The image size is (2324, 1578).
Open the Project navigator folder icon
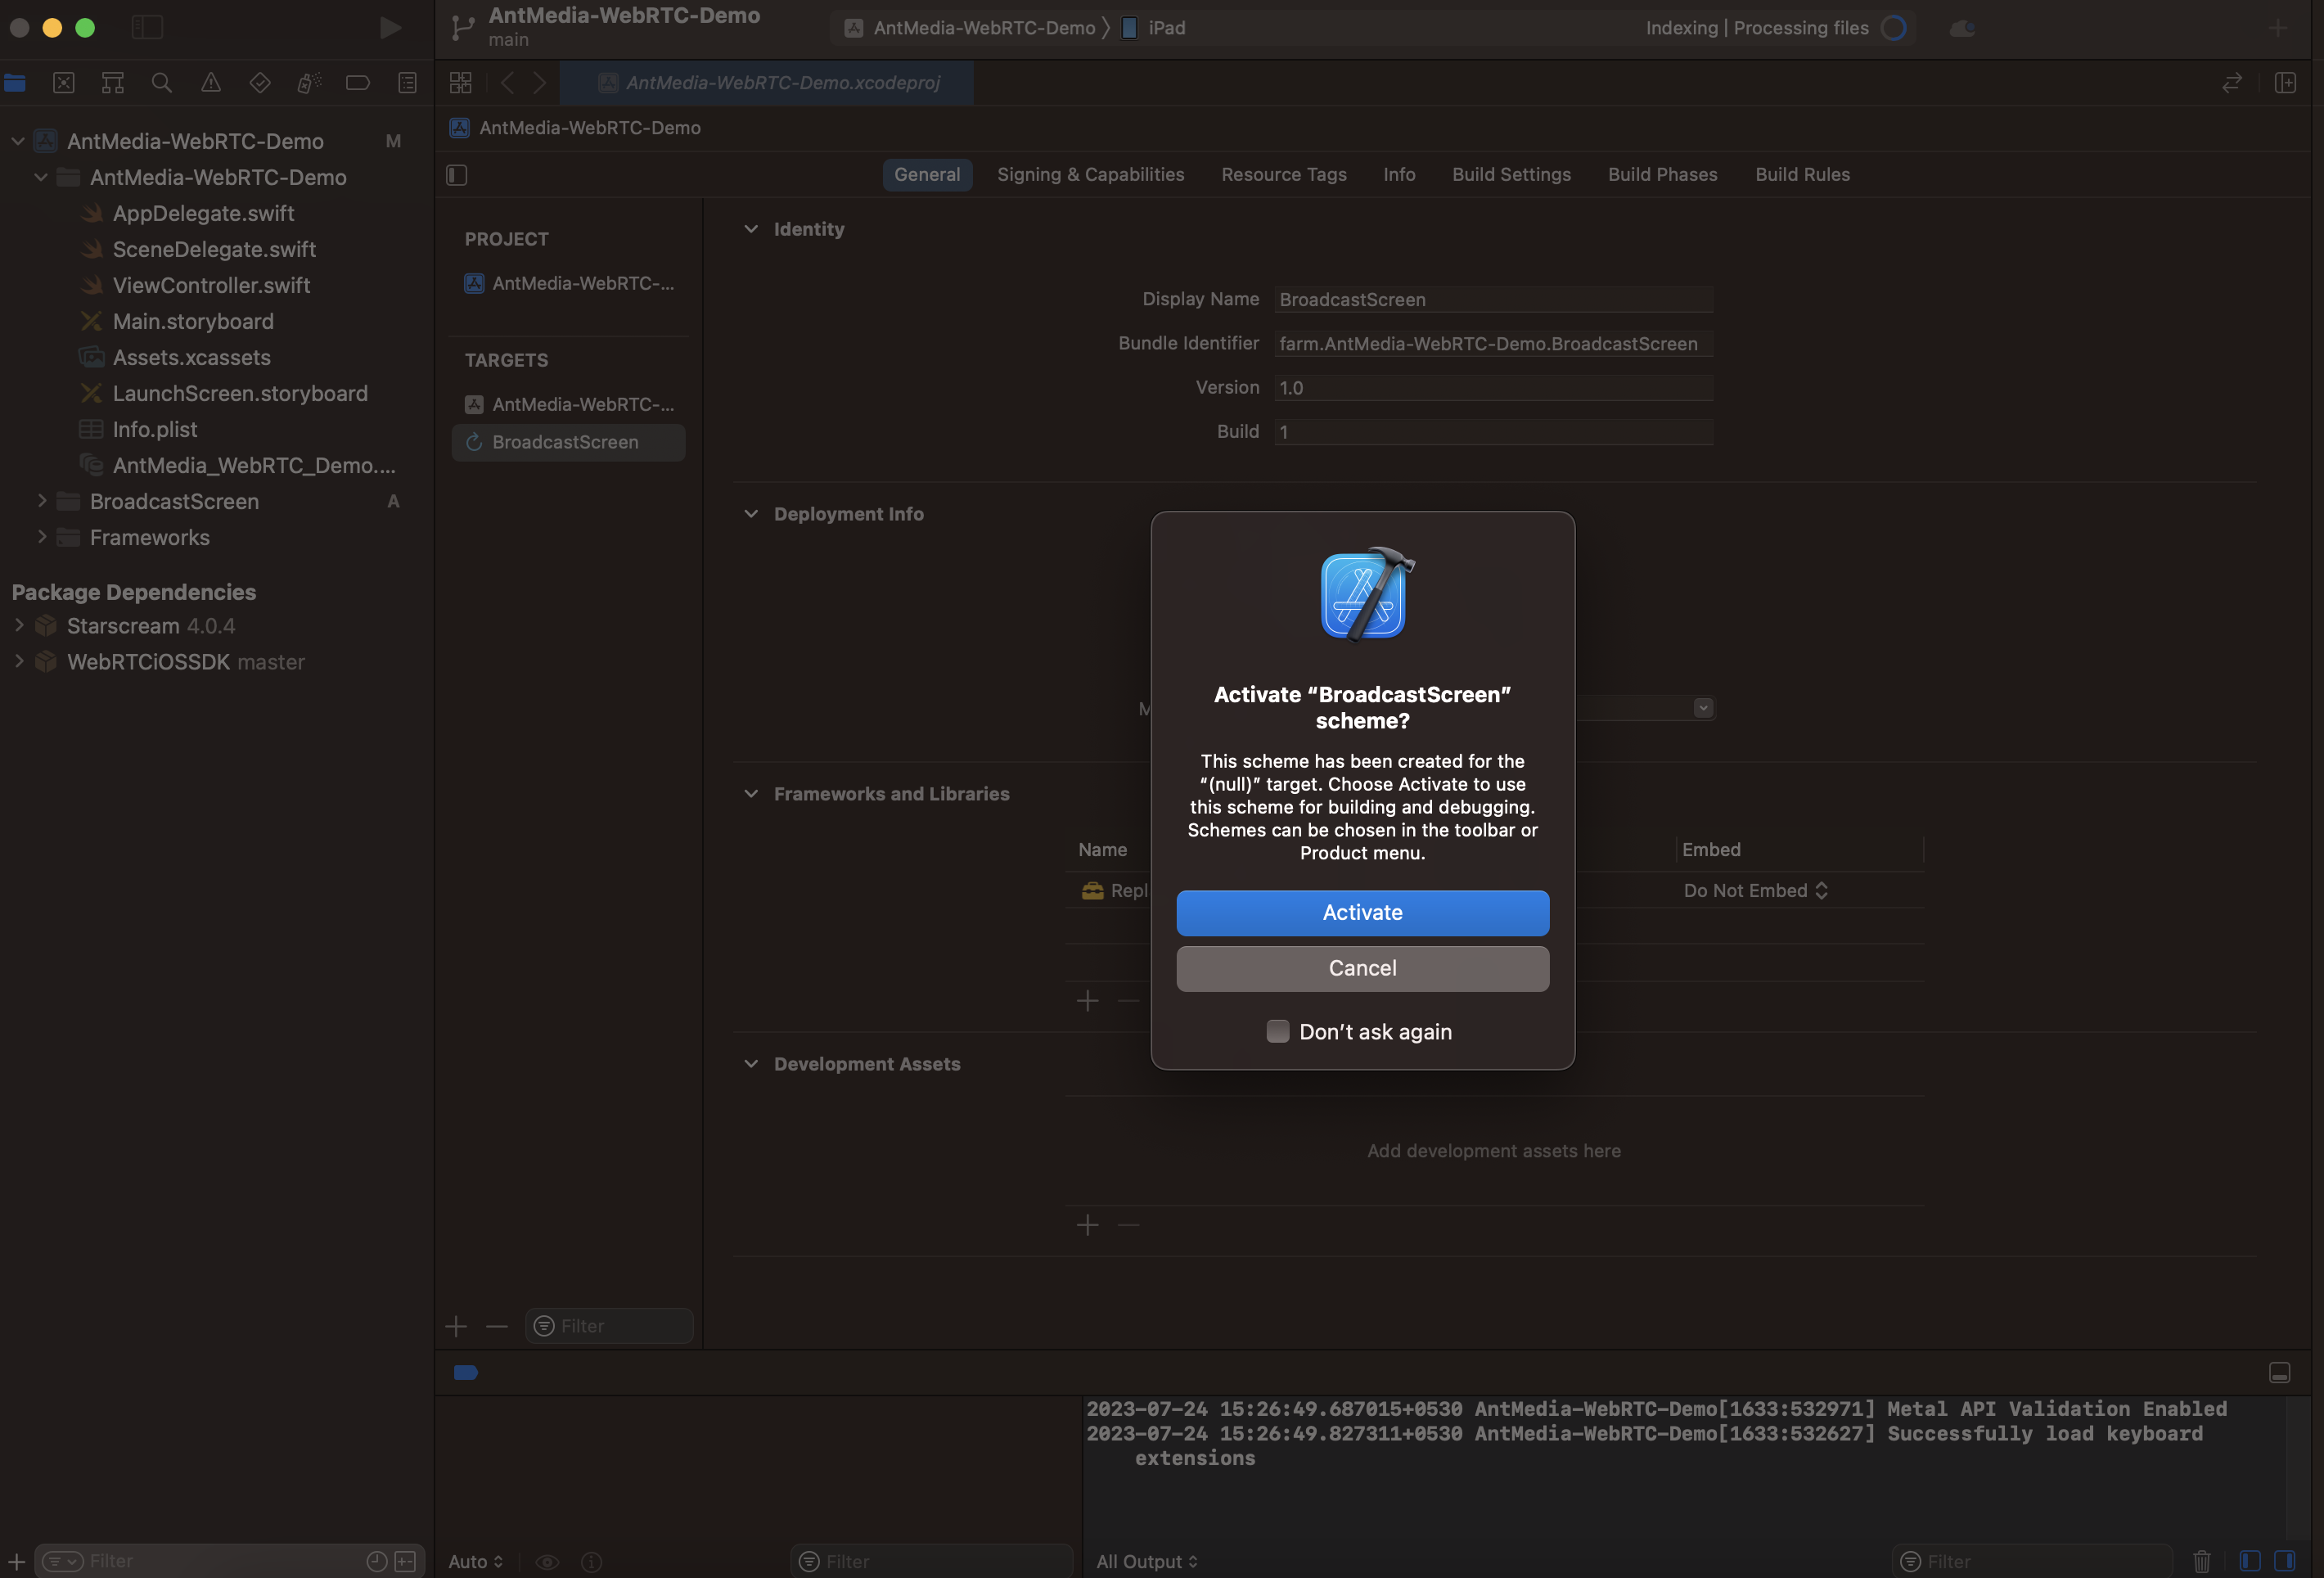(15, 83)
